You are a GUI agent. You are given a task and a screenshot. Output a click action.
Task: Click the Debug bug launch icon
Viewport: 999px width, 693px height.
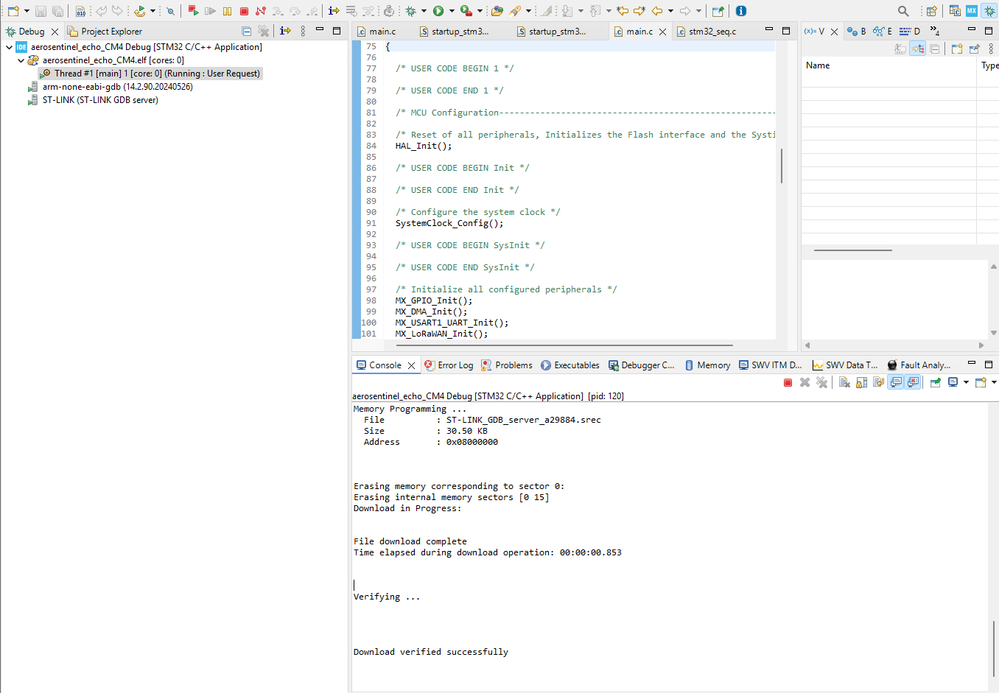(x=411, y=11)
